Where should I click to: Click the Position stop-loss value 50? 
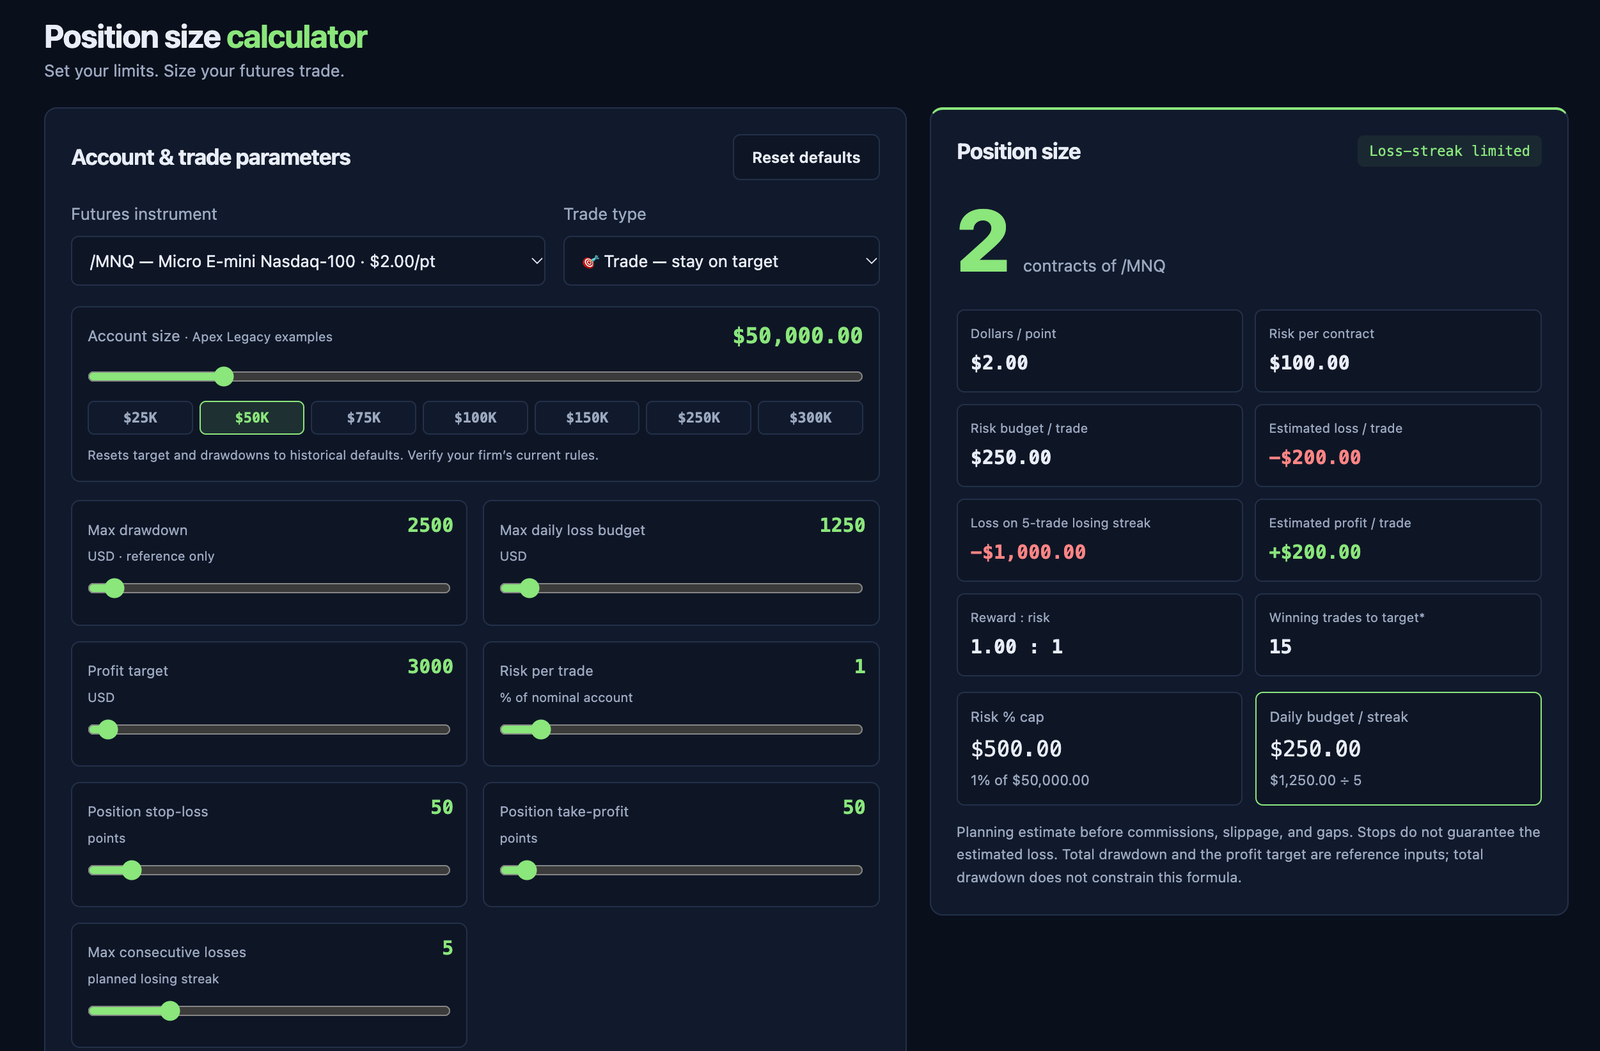tap(442, 807)
